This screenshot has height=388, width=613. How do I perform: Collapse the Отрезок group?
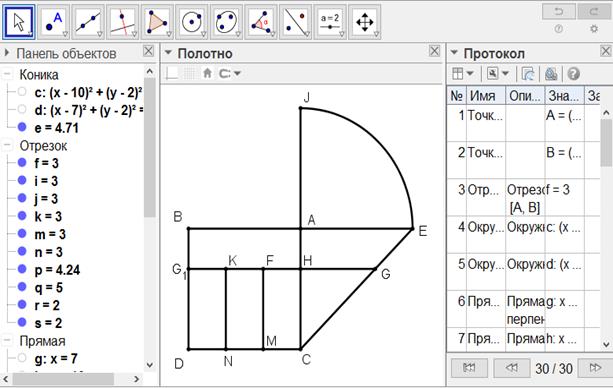click(7, 145)
